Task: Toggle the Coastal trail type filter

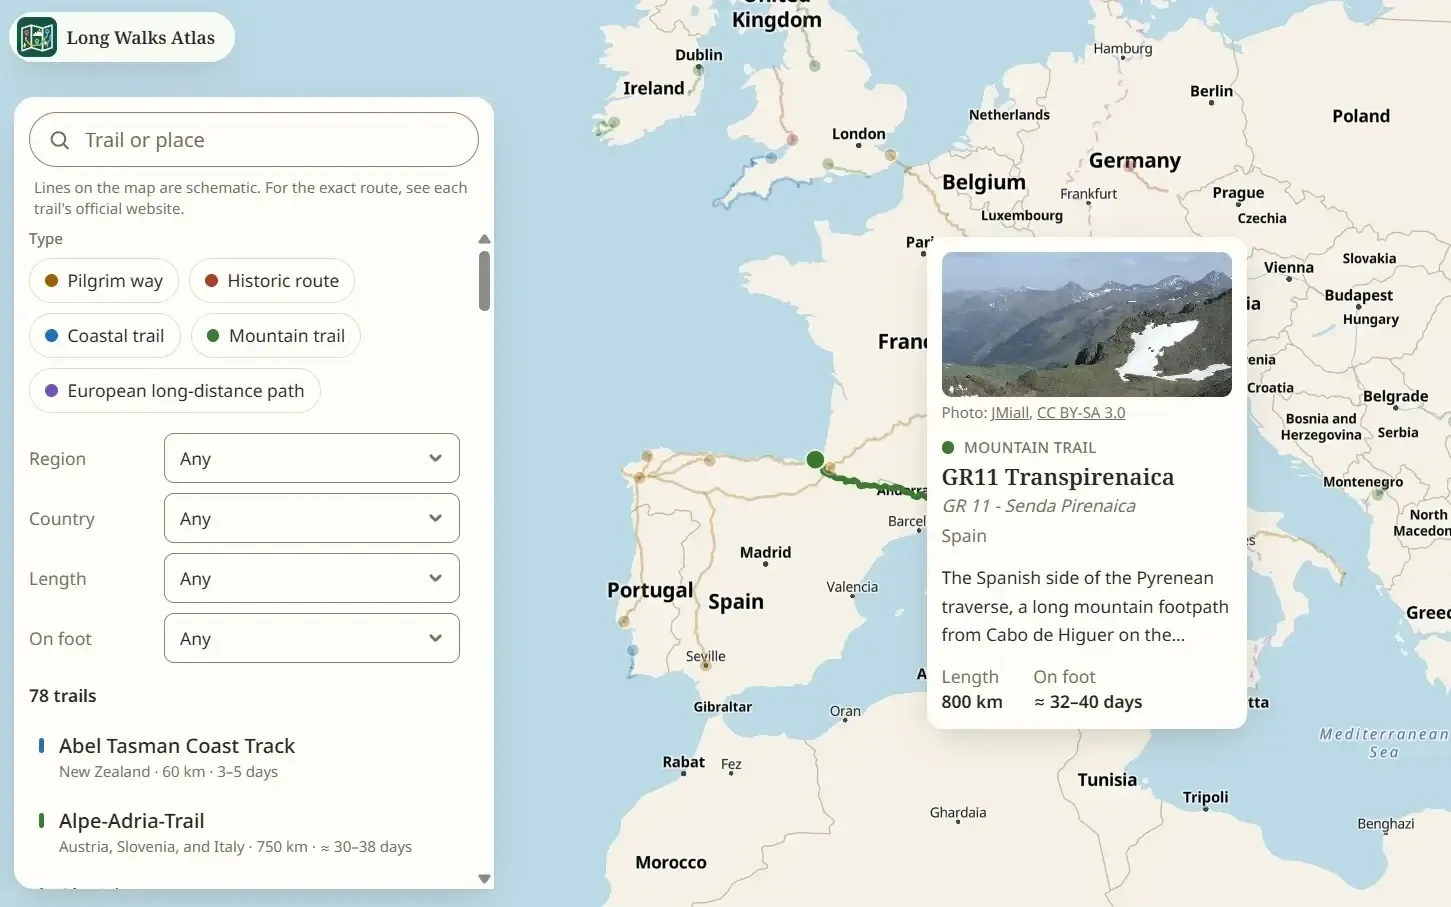Action: 105,336
